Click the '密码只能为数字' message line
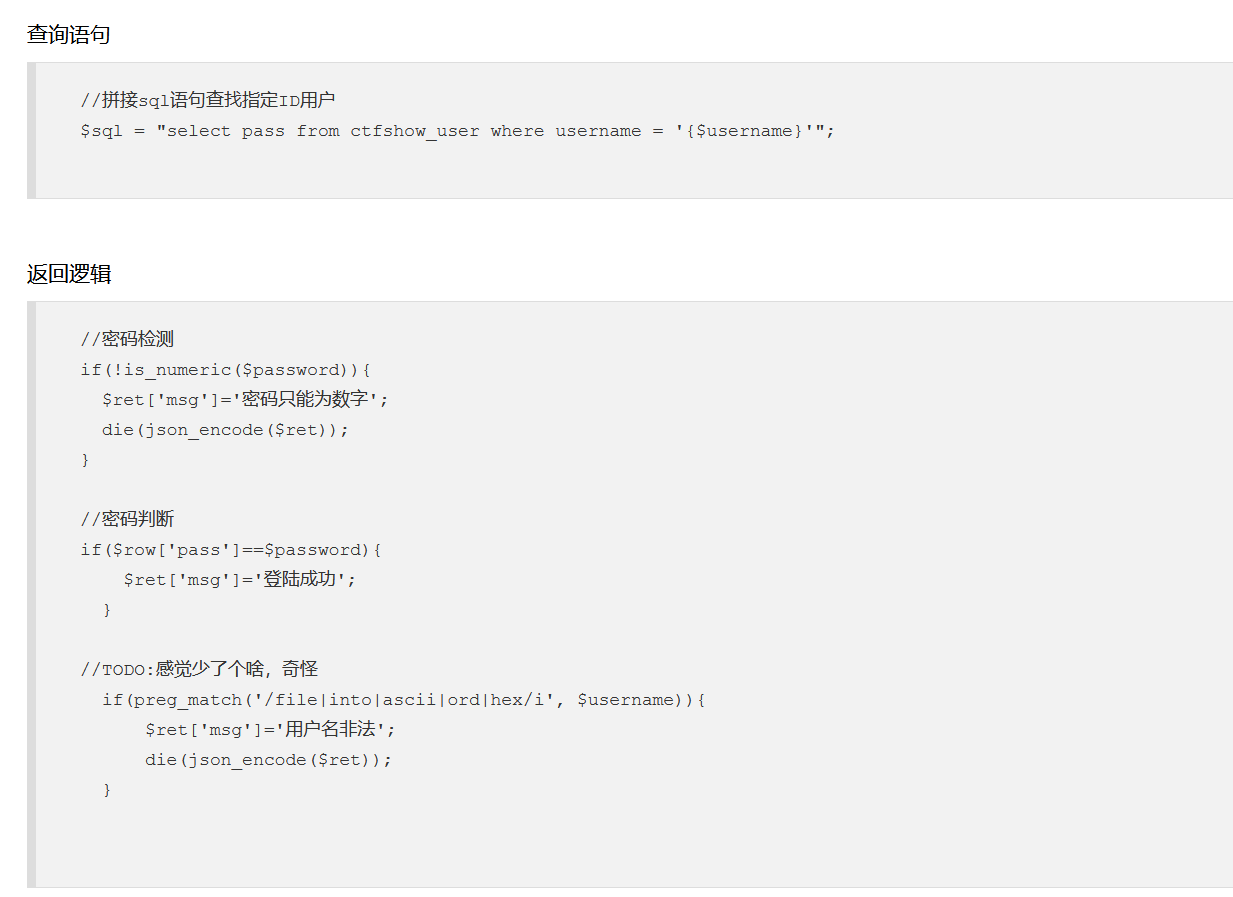1233x897 pixels. pos(245,399)
